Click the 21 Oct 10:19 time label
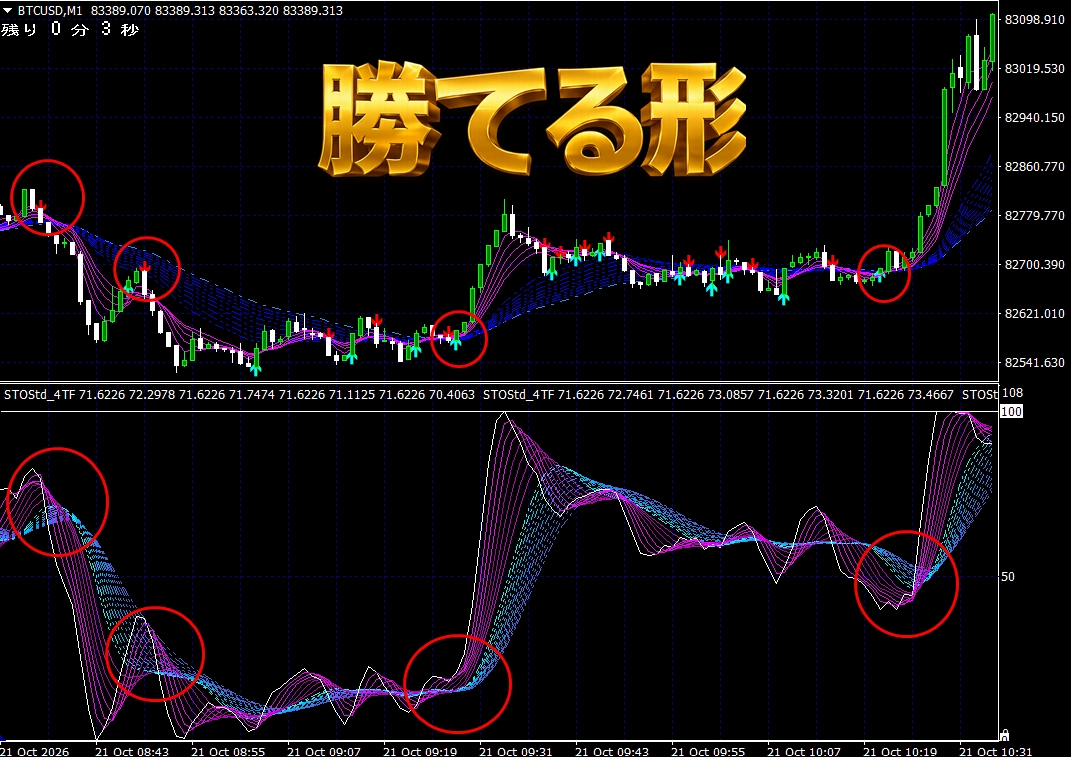Viewport: 1071px width, 757px height. [900, 751]
